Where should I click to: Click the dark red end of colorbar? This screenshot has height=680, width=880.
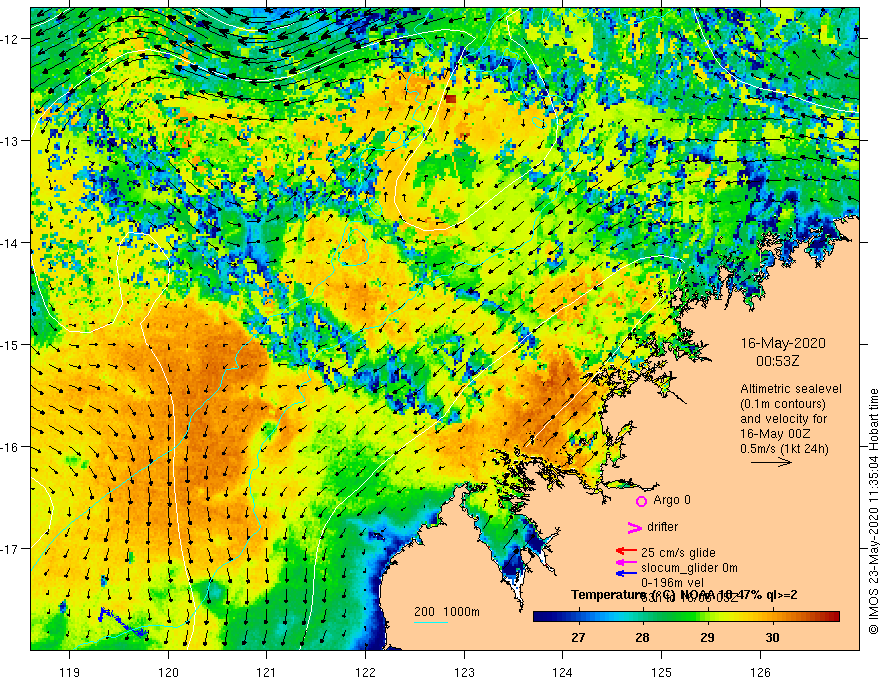tap(833, 617)
